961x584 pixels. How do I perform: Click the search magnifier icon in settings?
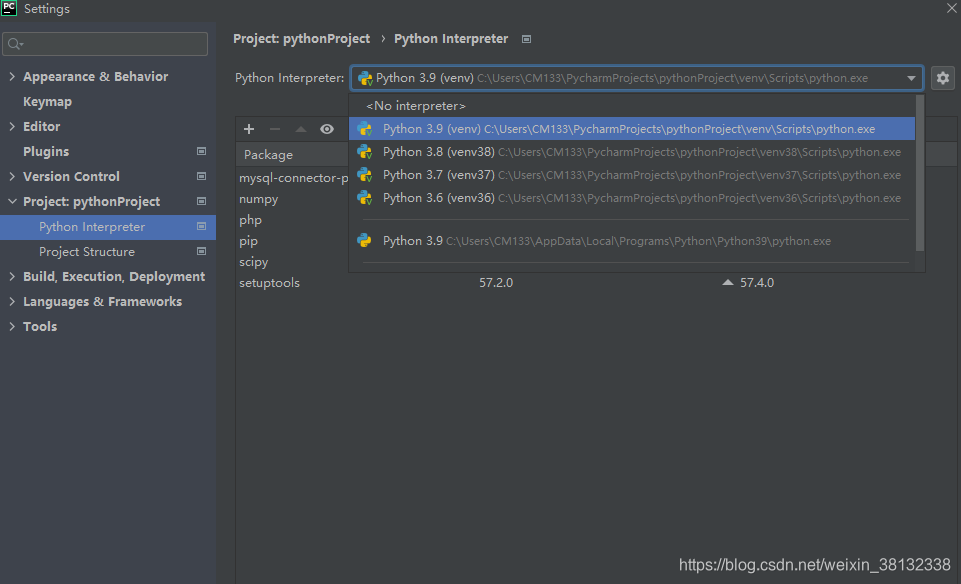(15, 44)
